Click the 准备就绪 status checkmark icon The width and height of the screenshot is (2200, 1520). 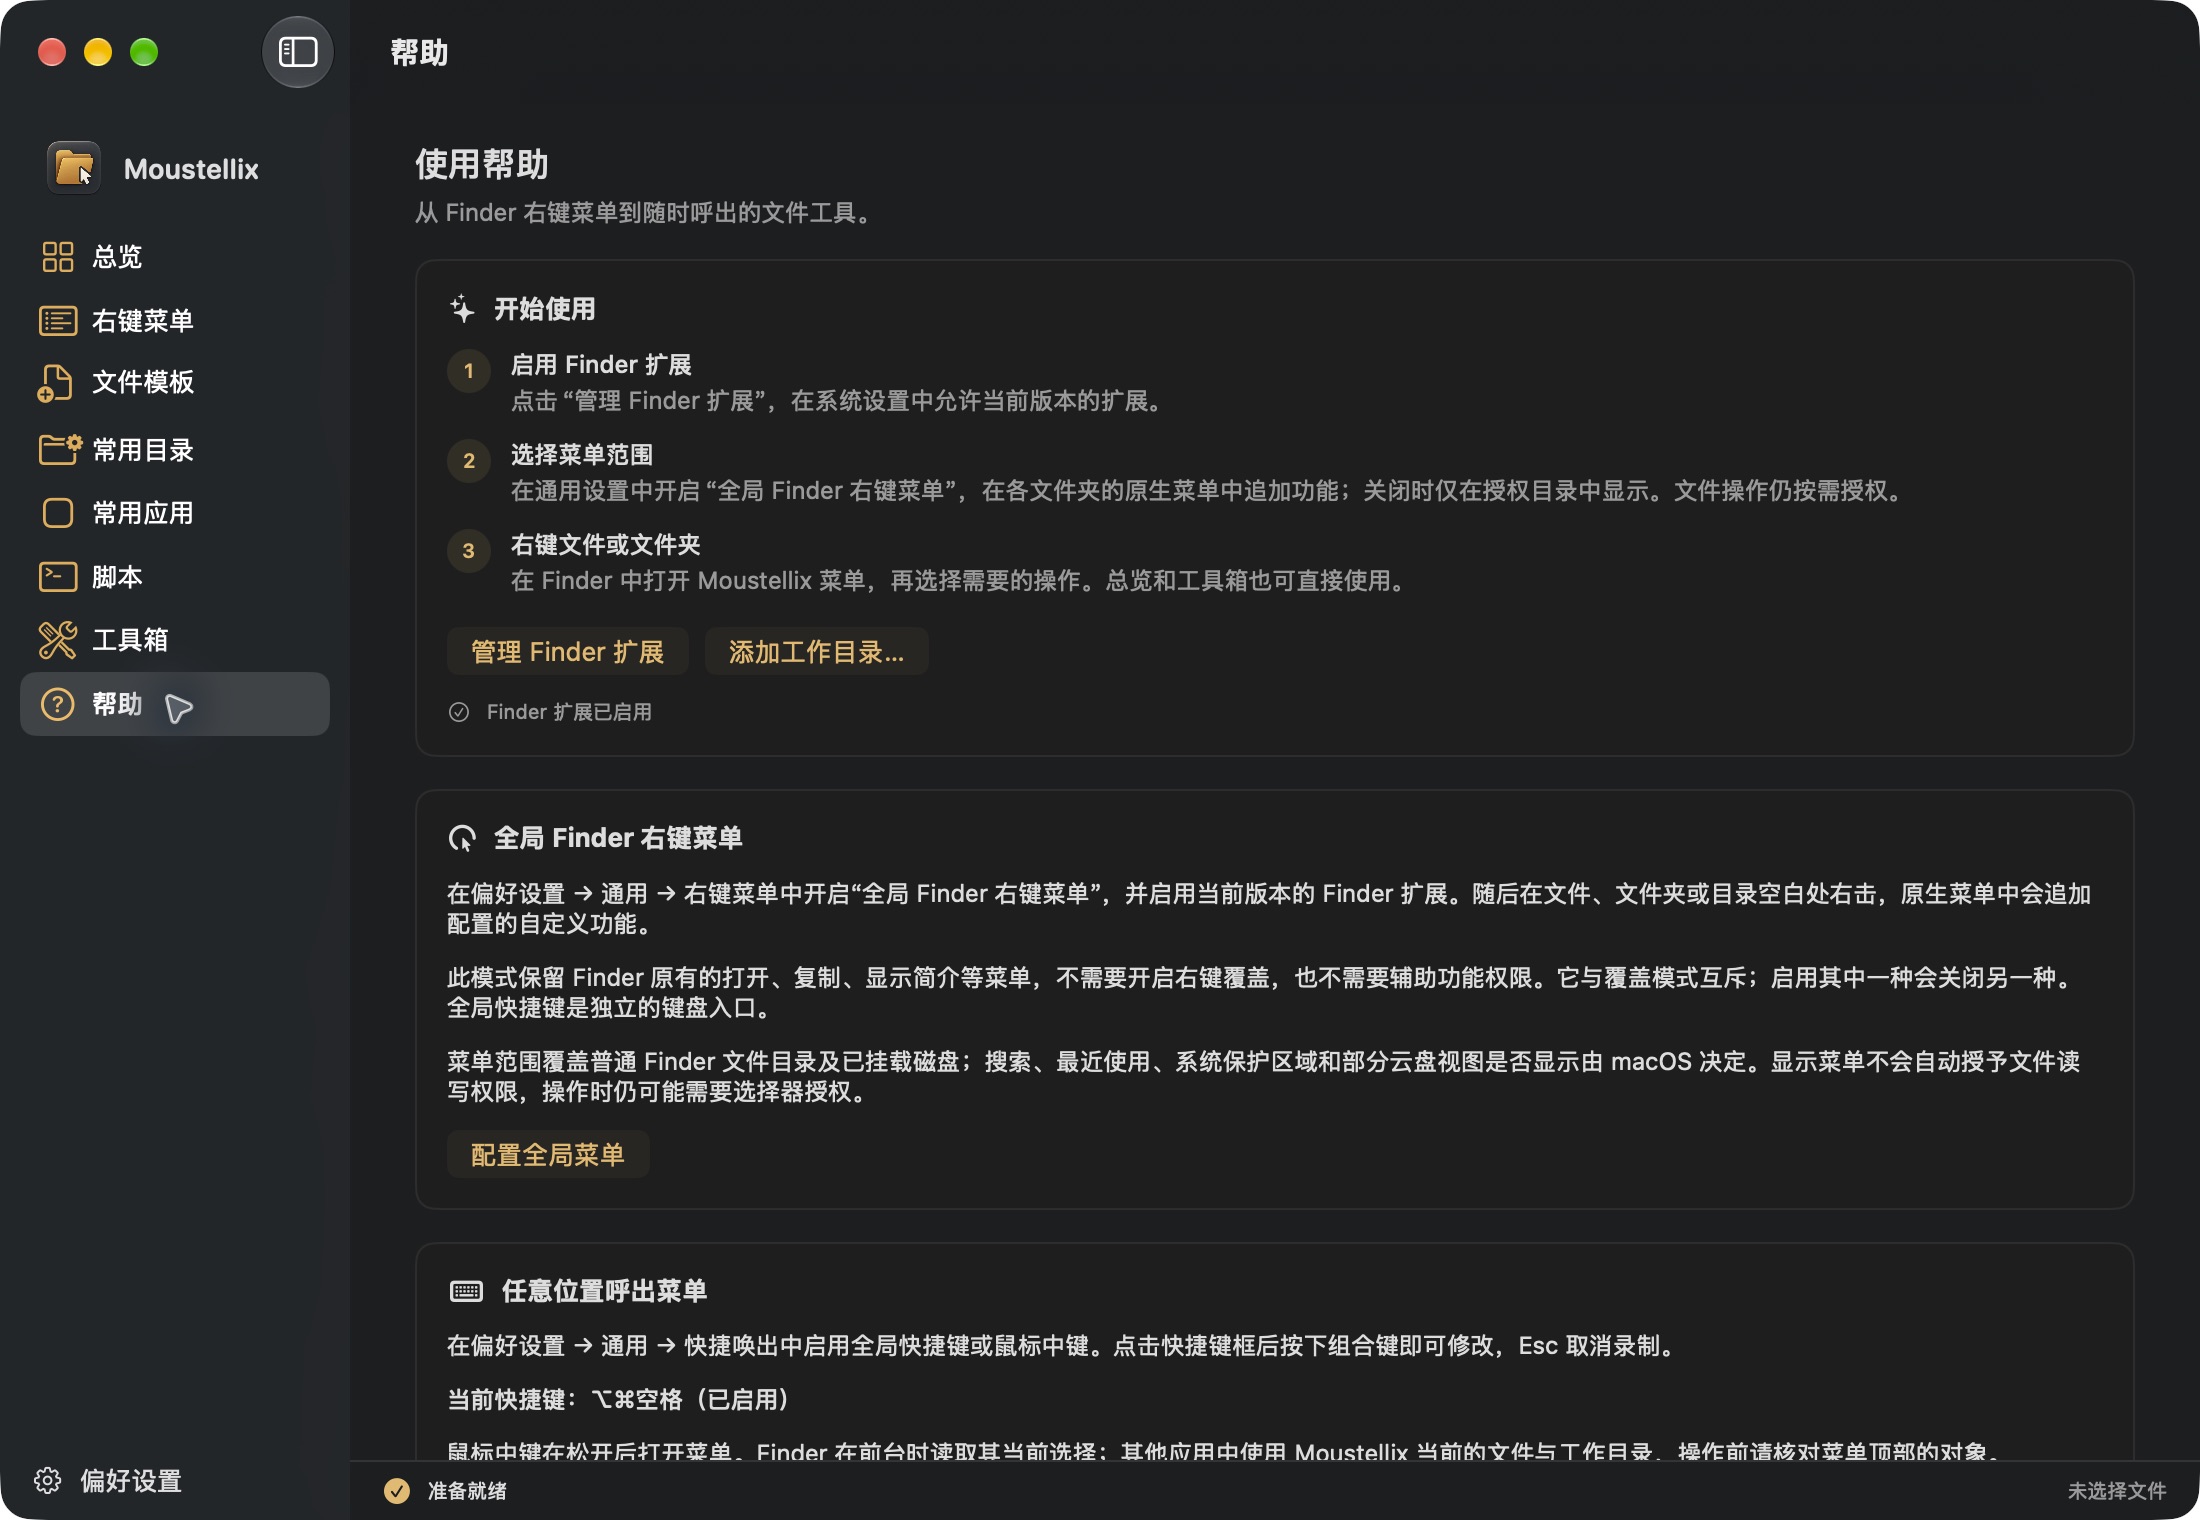coord(397,1491)
